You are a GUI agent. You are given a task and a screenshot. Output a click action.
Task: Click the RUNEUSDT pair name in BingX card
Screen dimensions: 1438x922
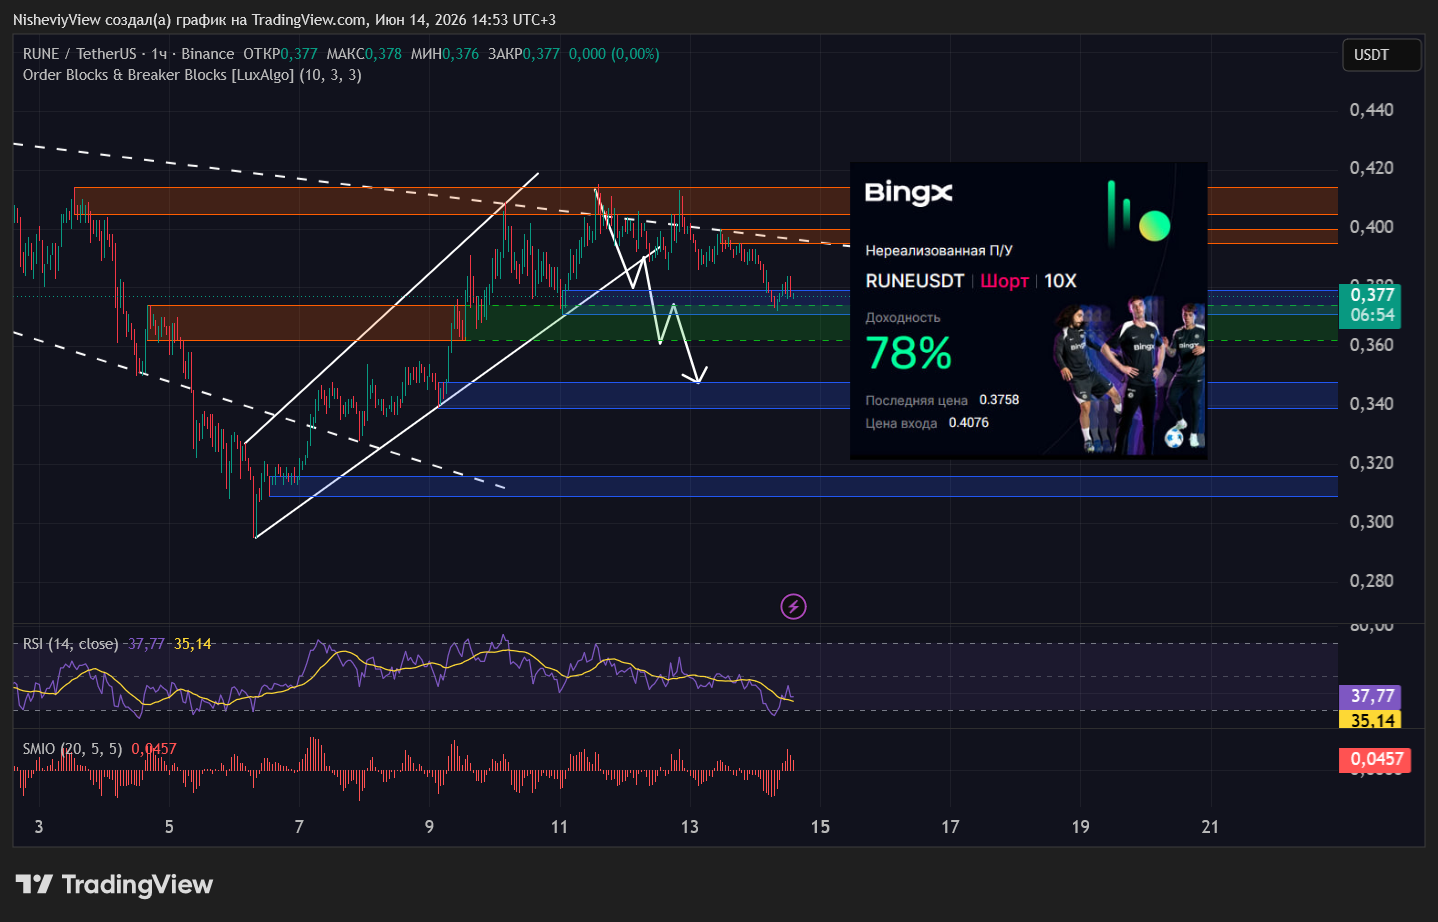[x=914, y=281]
